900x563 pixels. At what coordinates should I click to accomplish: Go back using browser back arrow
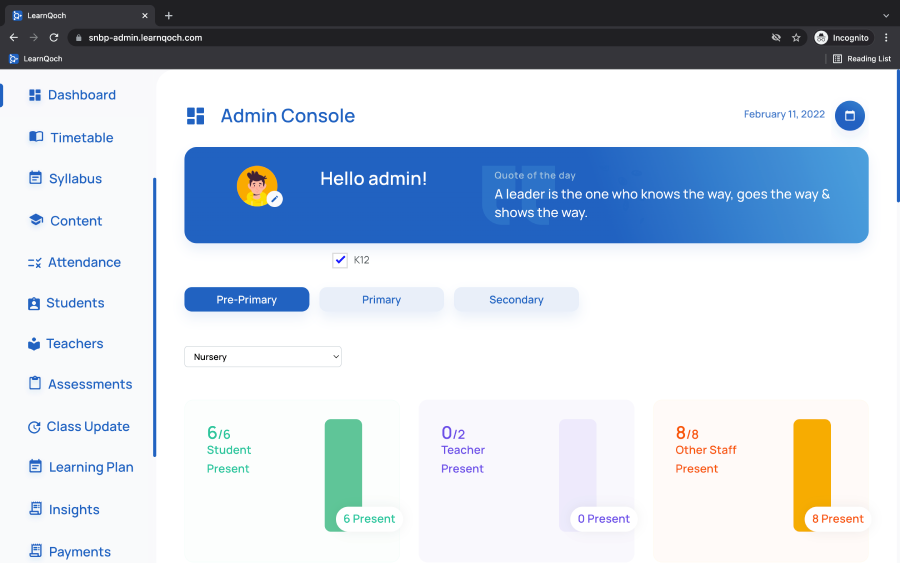[14, 37]
